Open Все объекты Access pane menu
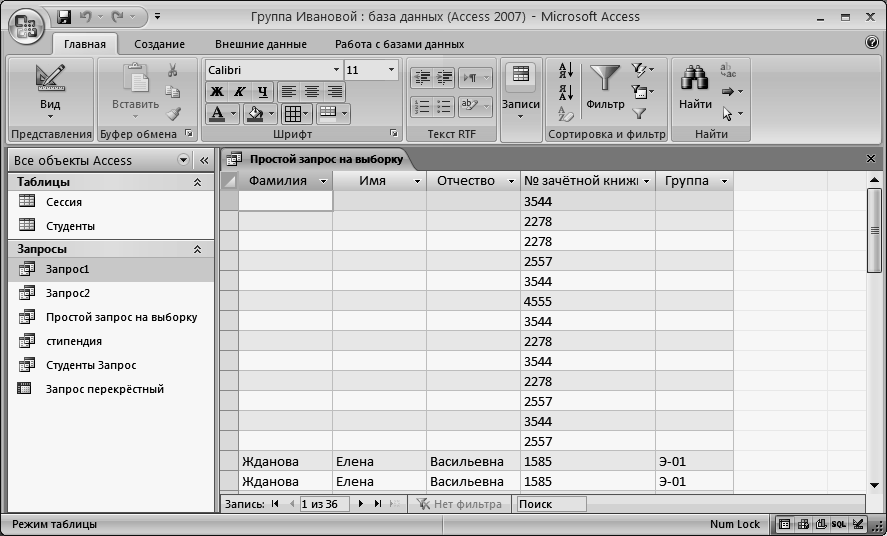The width and height of the screenshot is (887, 536). [x=183, y=160]
